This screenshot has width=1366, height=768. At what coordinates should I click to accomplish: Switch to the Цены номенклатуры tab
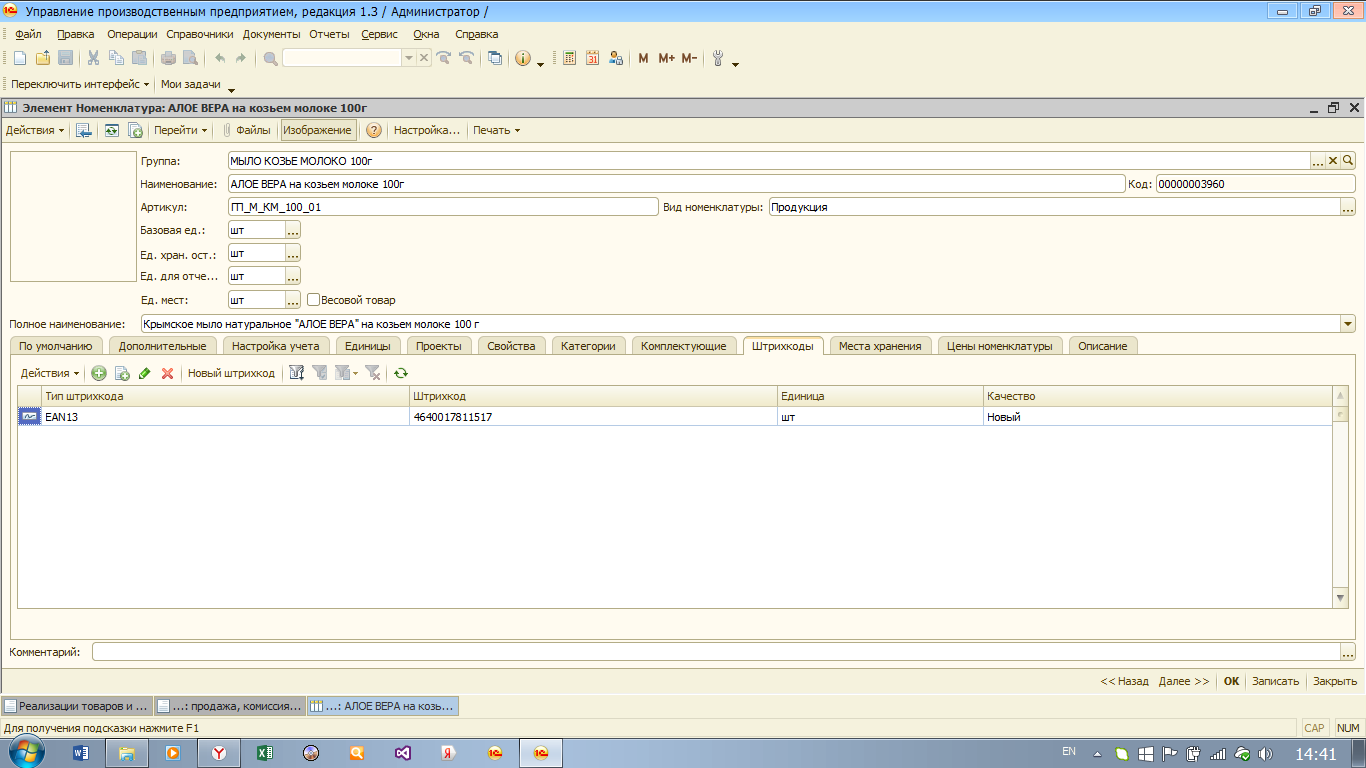click(1000, 346)
